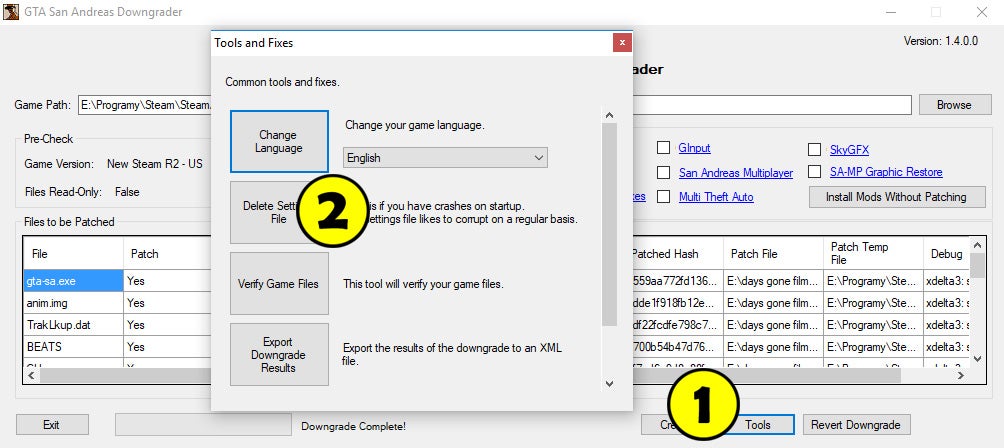Screen dimensions: 1004x448
Task: Click the Tools and Fixes dialog scrollbar thumb
Action: point(610,225)
